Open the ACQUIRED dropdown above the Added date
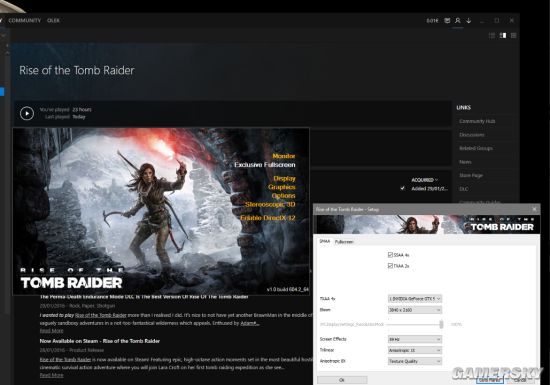This screenshot has height=385, width=550. click(x=424, y=180)
